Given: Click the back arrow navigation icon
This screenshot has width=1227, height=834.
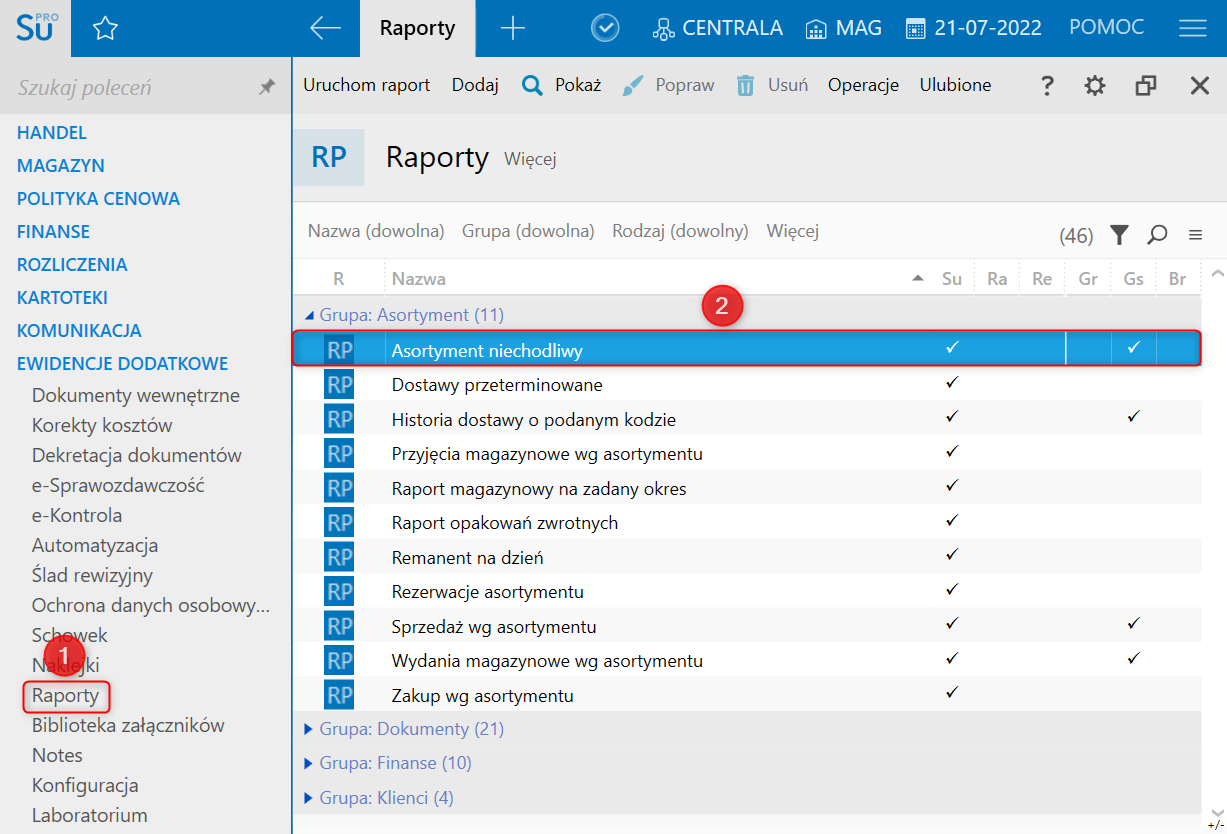Looking at the screenshot, I should click(325, 29).
